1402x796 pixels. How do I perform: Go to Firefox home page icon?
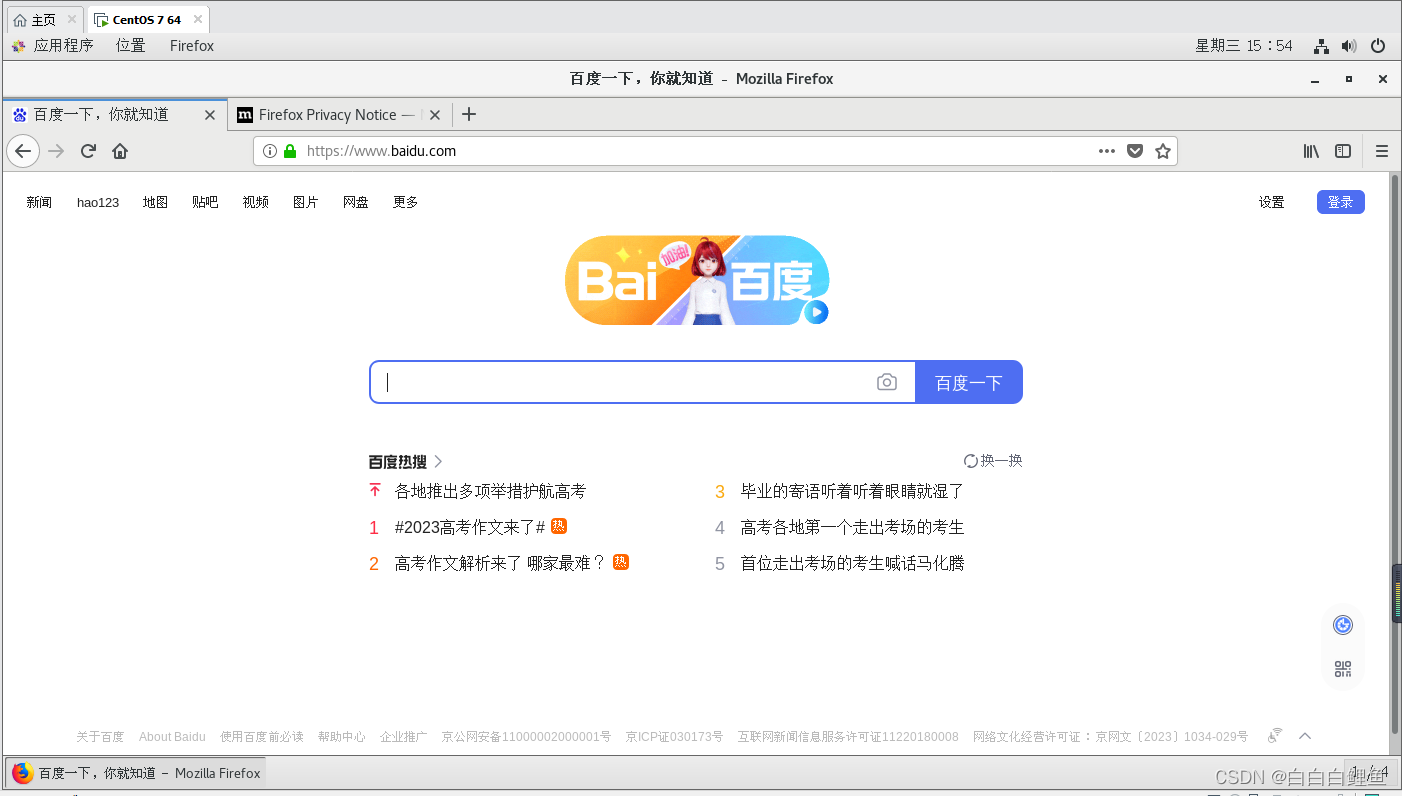click(x=120, y=151)
